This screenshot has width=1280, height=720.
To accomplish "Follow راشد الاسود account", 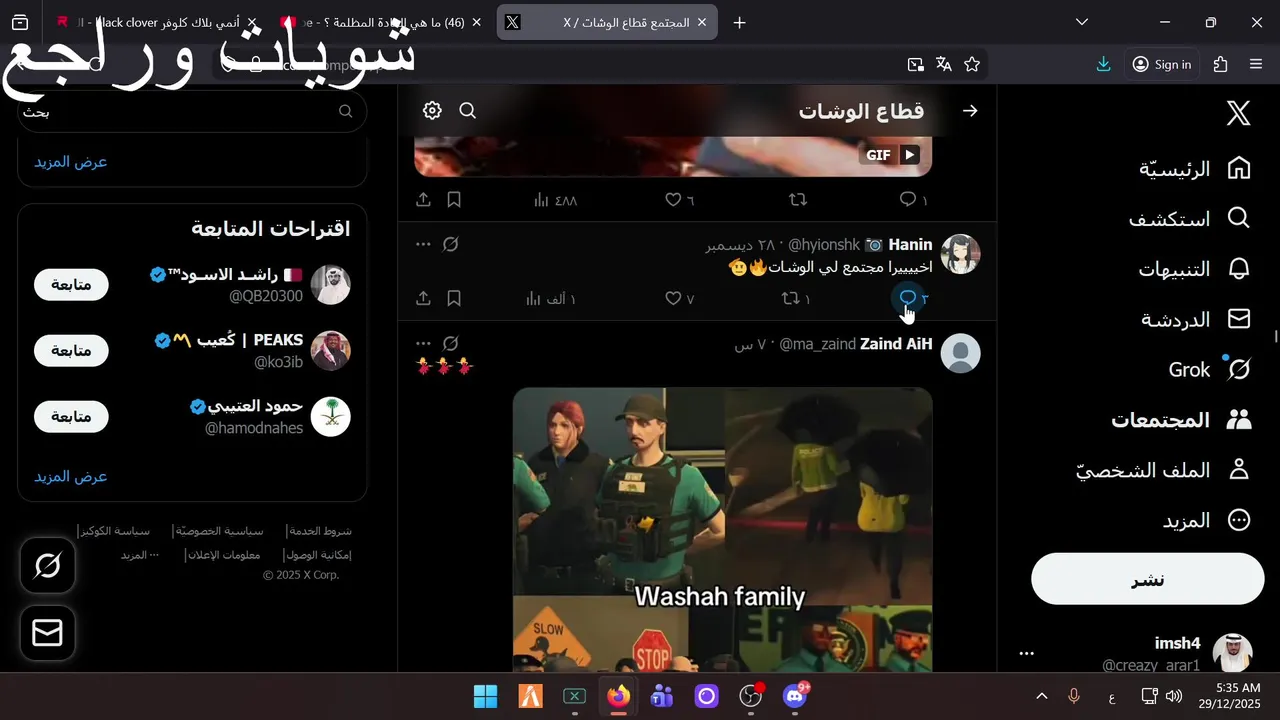I will click(x=71, y=284).
